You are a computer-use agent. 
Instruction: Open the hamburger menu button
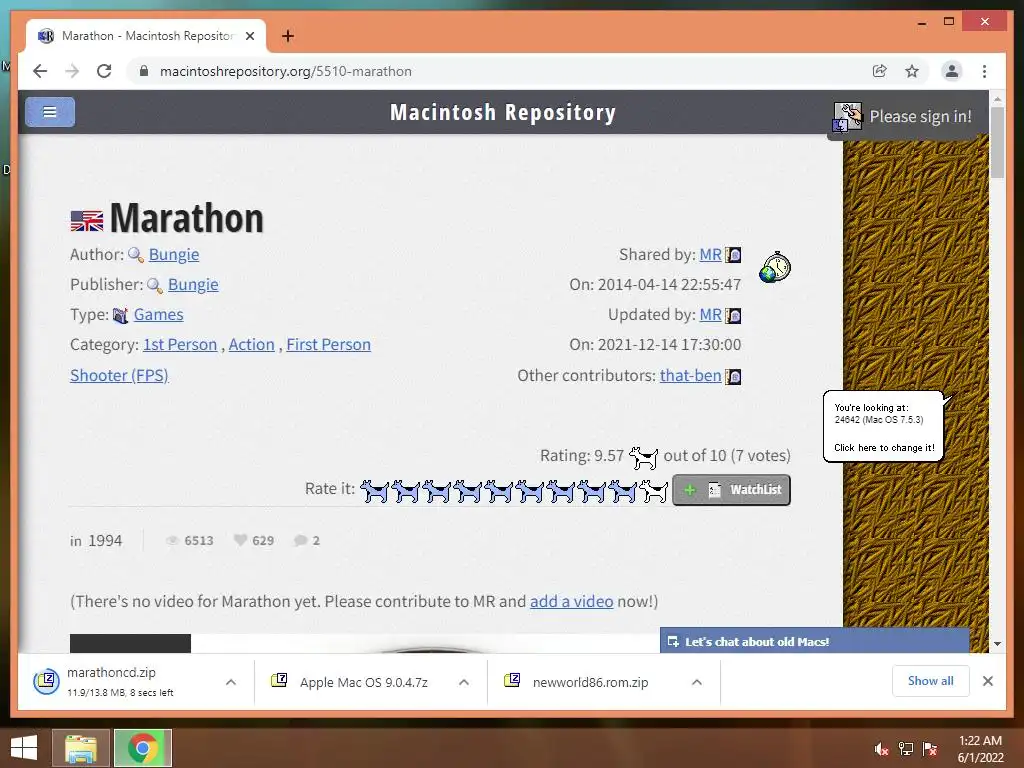pyautogui.click(x=50, y=112)
